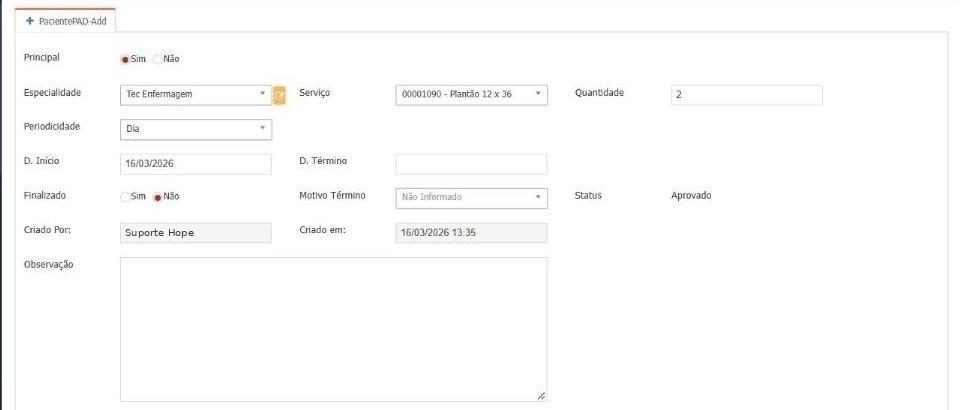
Task: Click the Criado em: label
Action: (323, 230)
